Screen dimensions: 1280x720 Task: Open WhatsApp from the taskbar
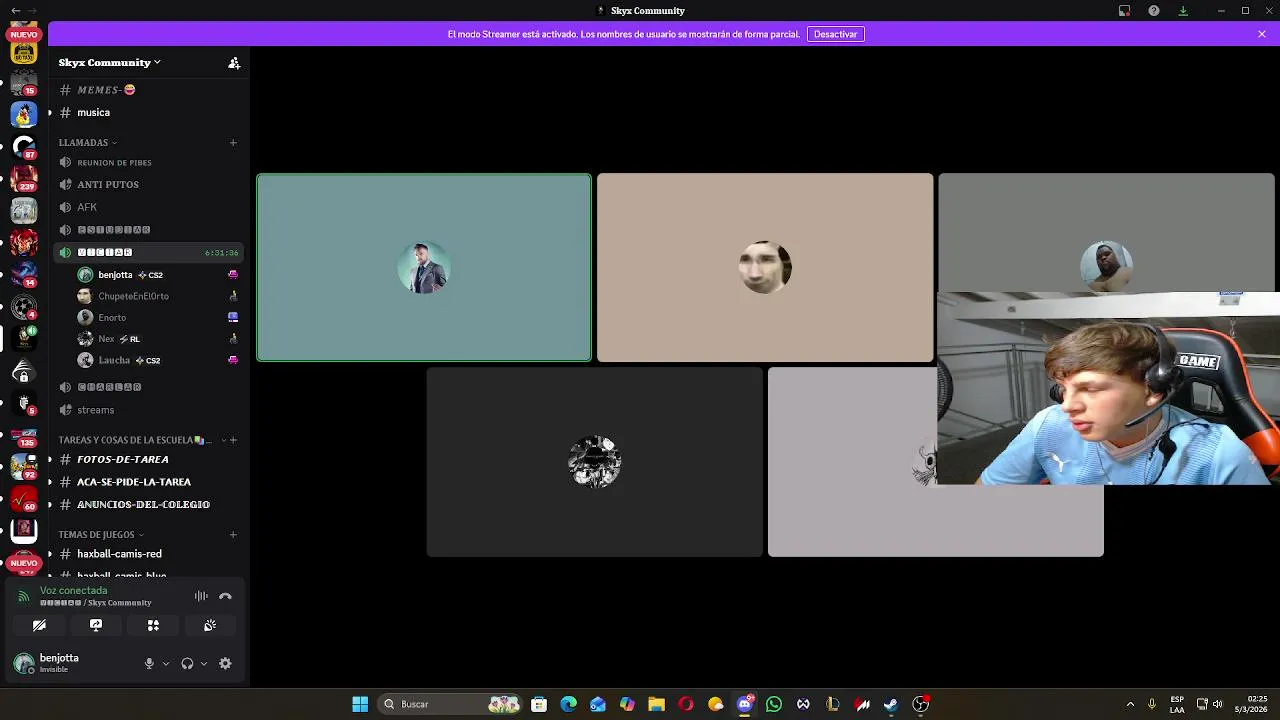(x=773, y=704)
